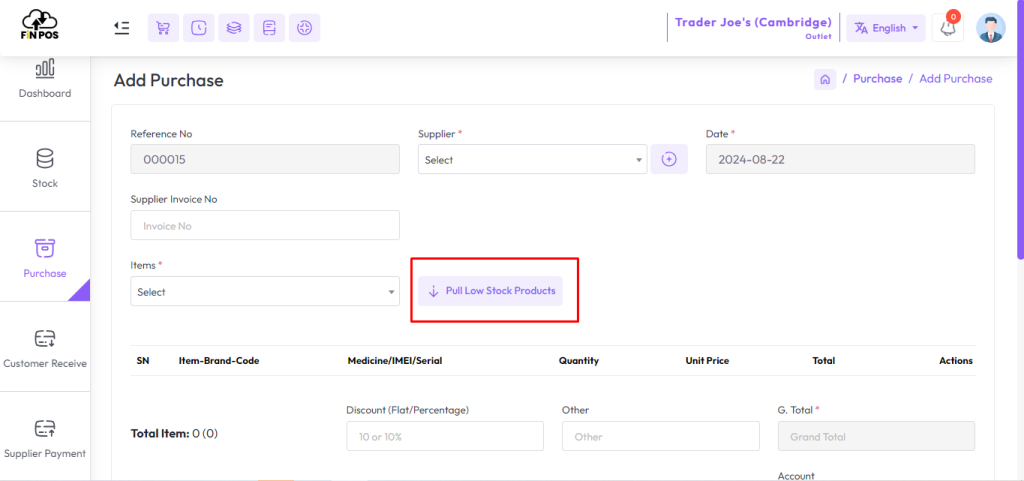This screenshot has height=481, width=1024.
Task: Click the Trader Joe's (Cambridge) outlet name
Action: (753, 22)
